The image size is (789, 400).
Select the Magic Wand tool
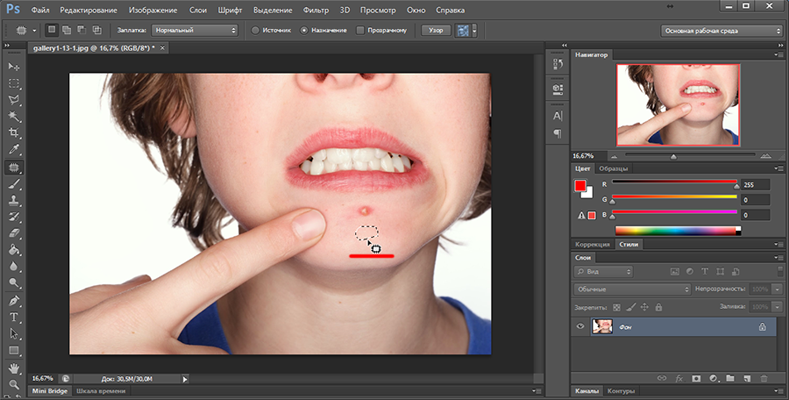[14, 117]
